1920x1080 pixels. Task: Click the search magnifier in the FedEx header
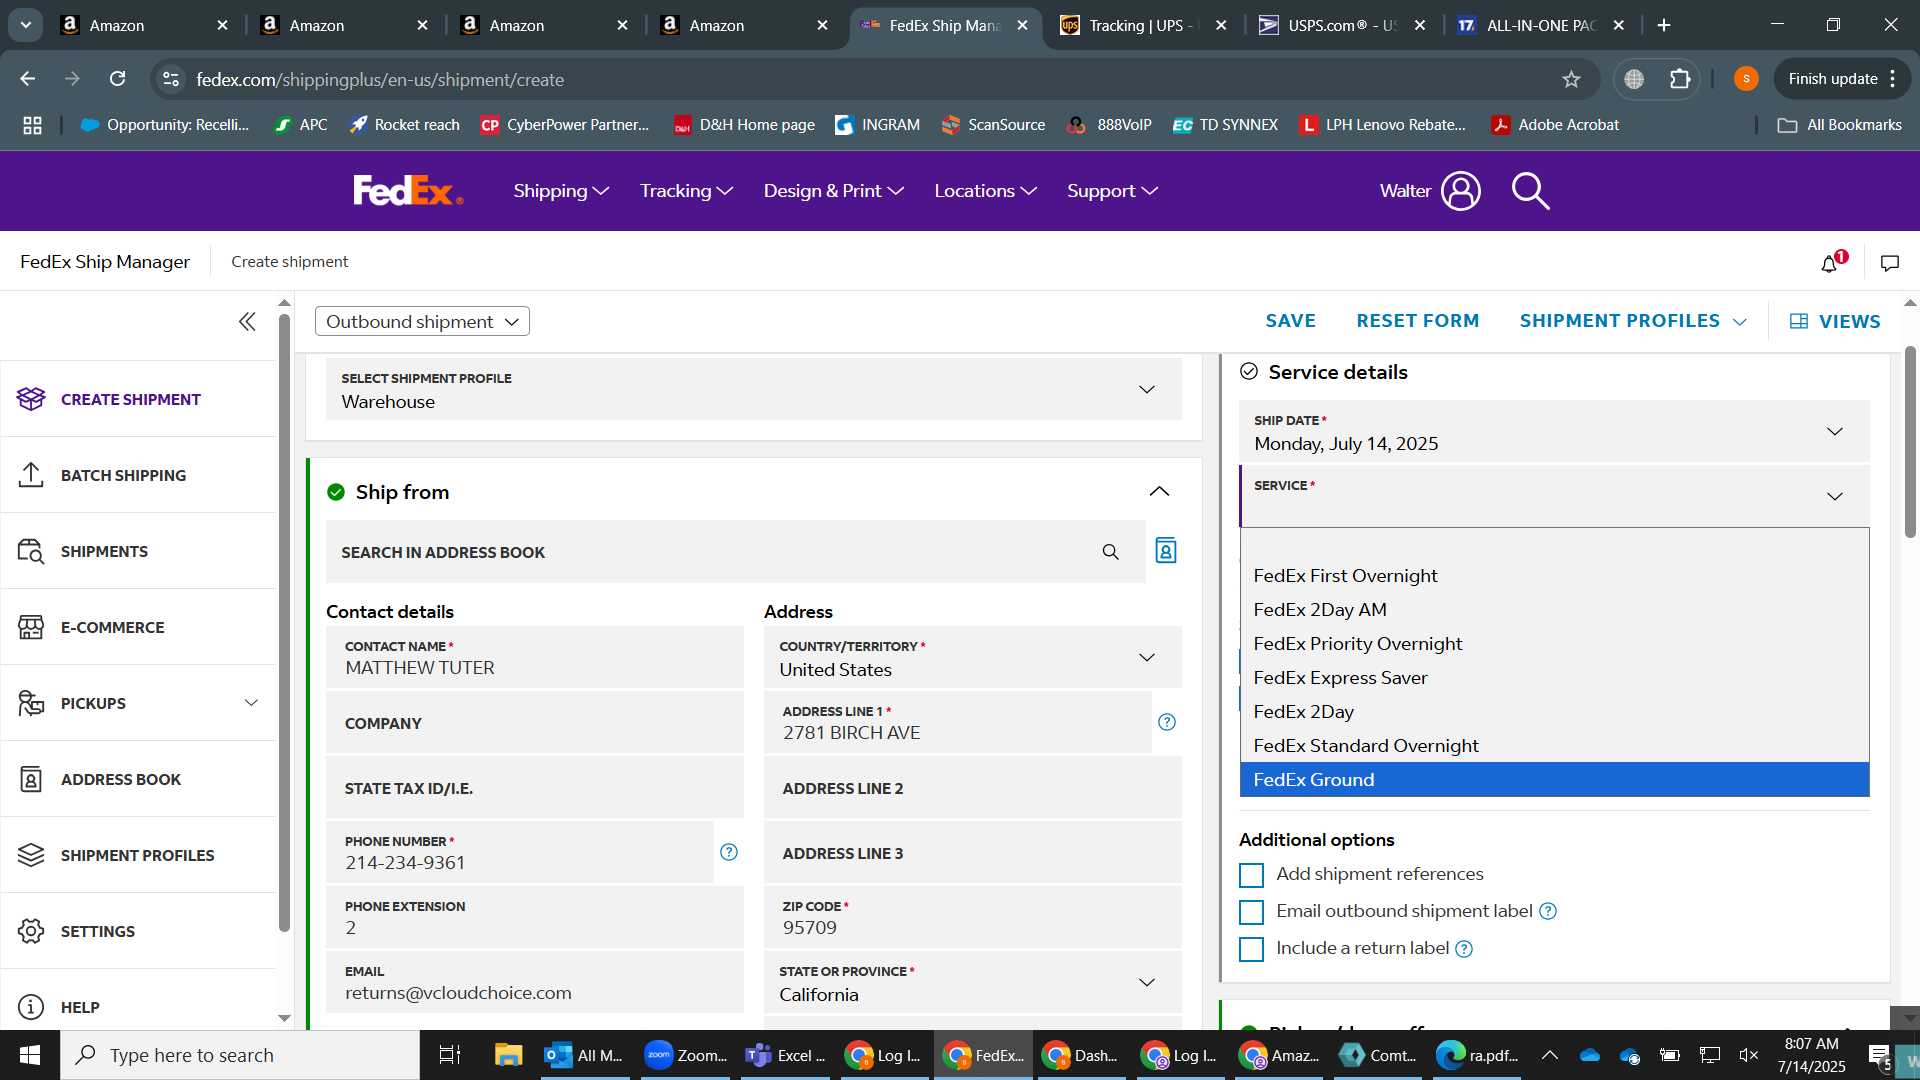(1530, 190)
